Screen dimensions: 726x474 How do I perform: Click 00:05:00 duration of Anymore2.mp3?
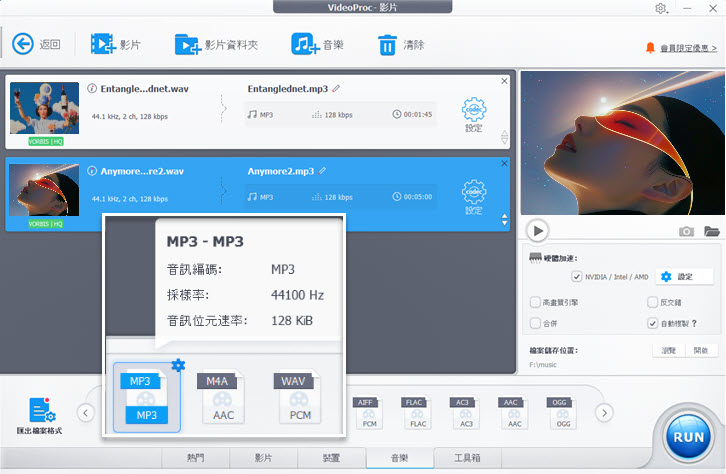(x=412, y=197)
